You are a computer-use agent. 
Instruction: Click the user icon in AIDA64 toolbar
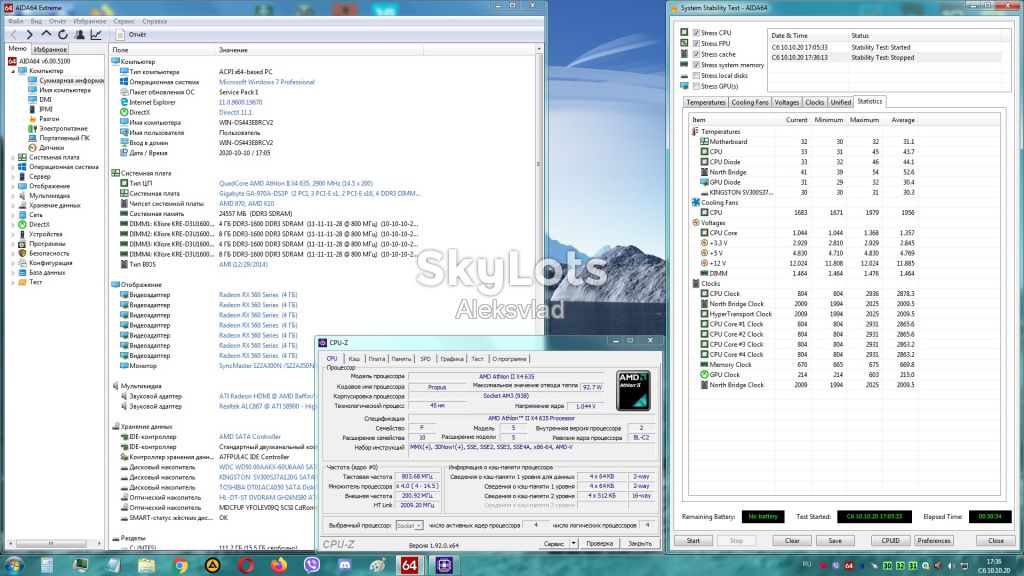point(79,35)
